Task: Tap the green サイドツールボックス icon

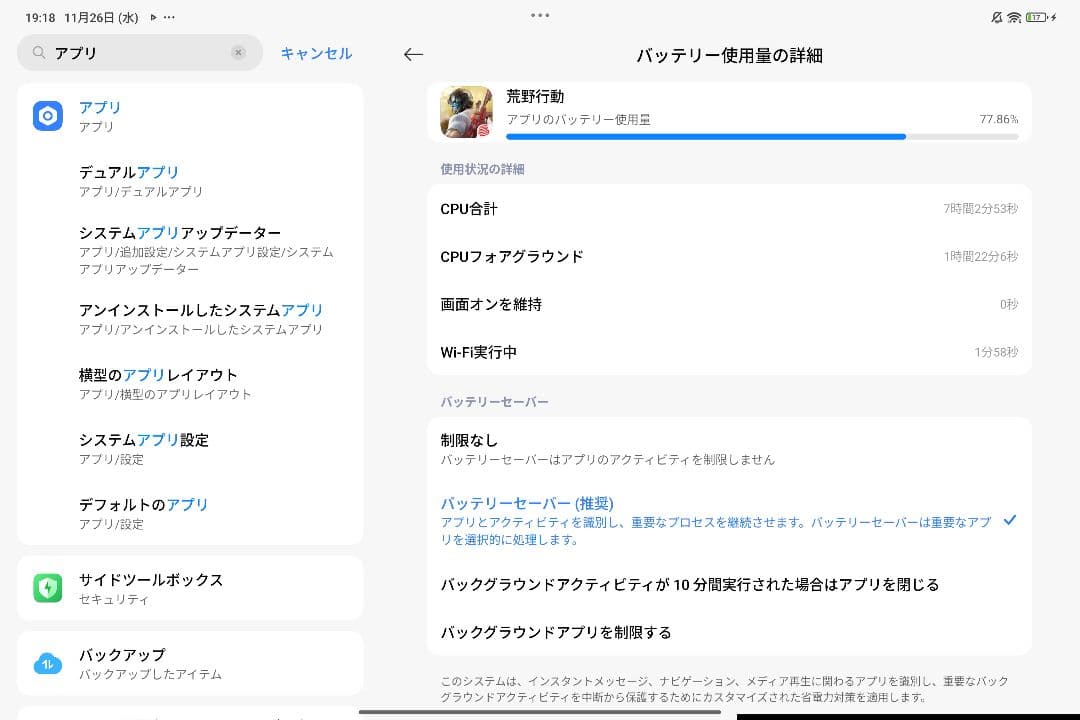Action: coord(47,588)
